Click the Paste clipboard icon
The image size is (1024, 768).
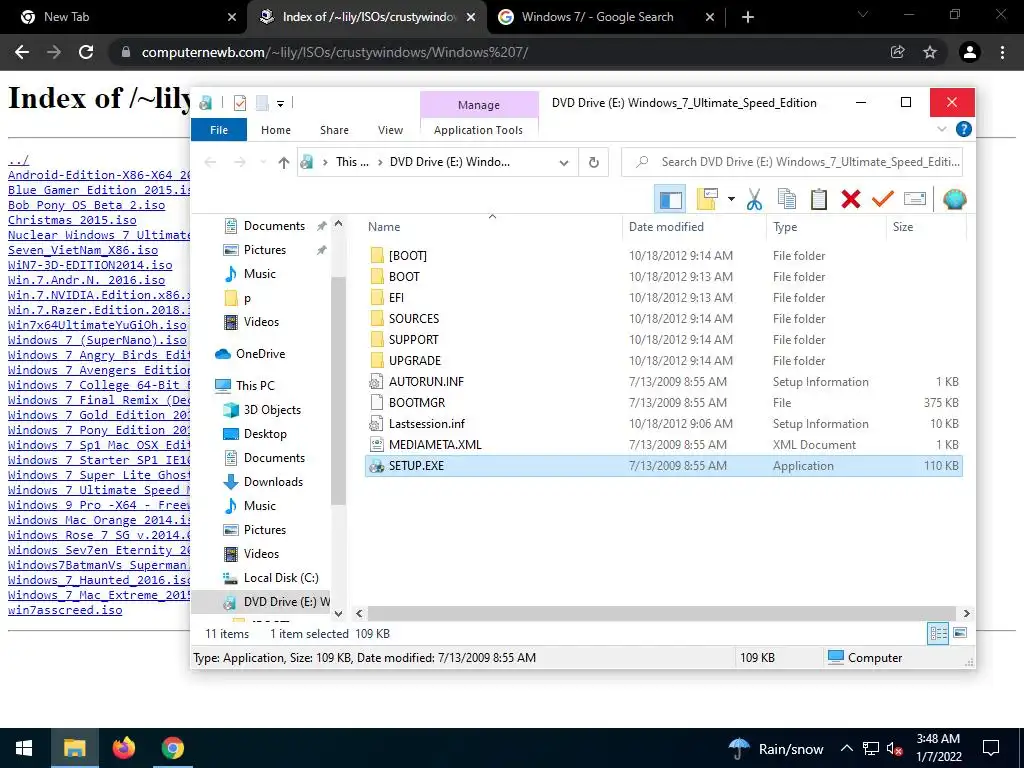pos(818,199)
